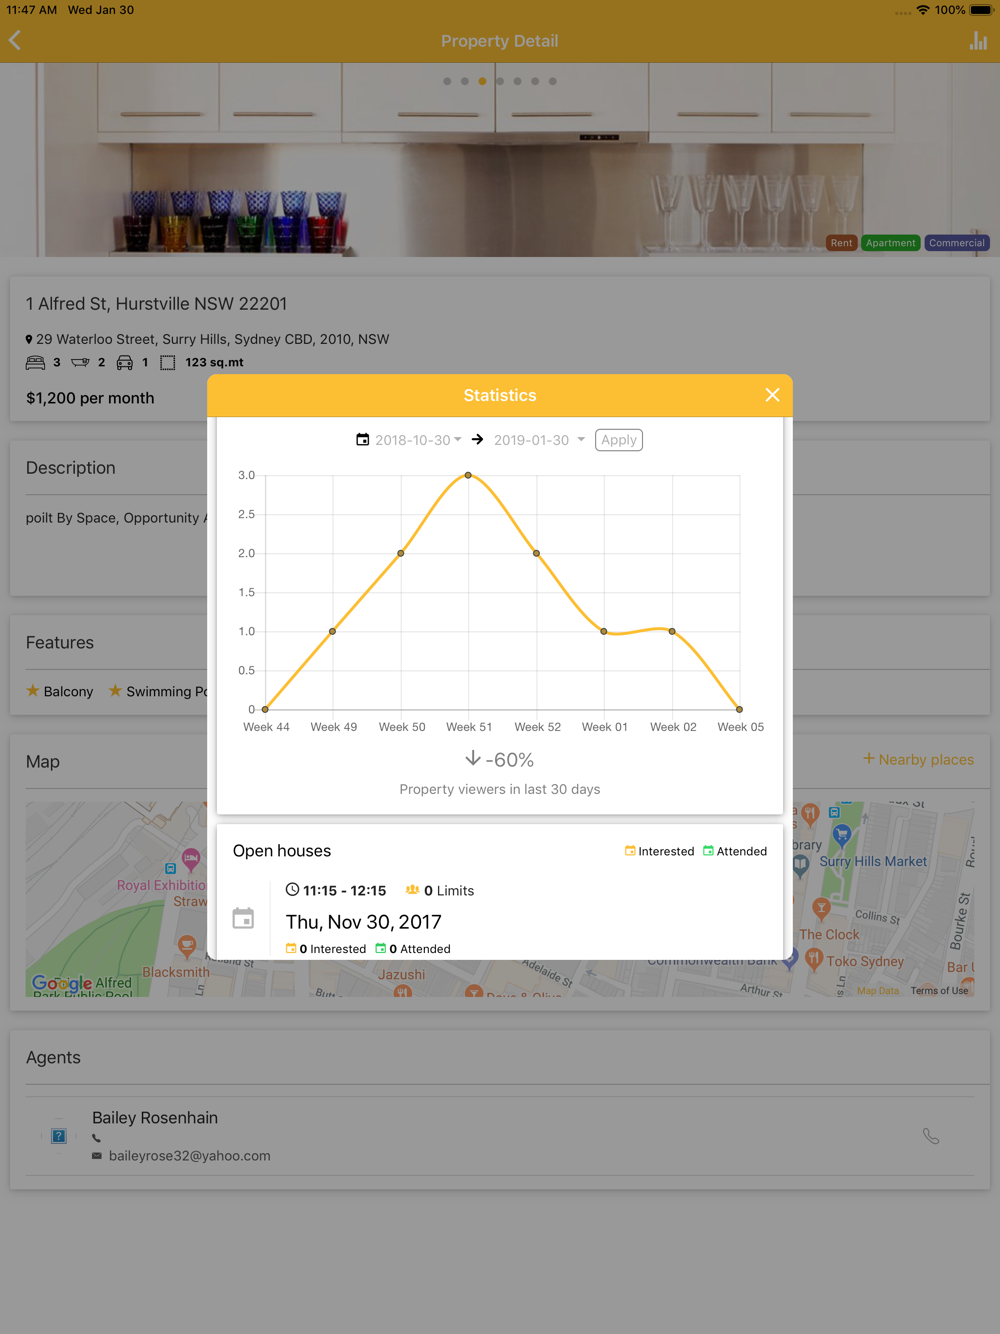
Task: Click the Wi-Fi status icon
Action: (x=923, y=10)
